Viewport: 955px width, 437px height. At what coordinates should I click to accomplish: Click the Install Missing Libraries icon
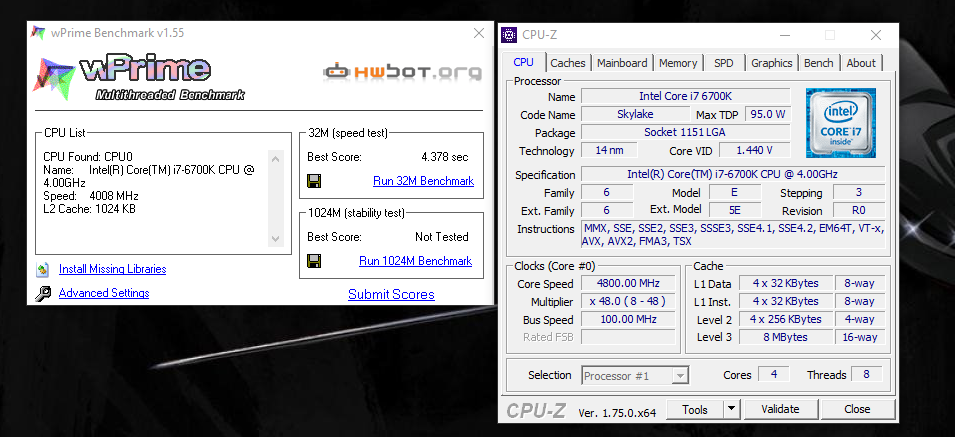tap(43, 269)
